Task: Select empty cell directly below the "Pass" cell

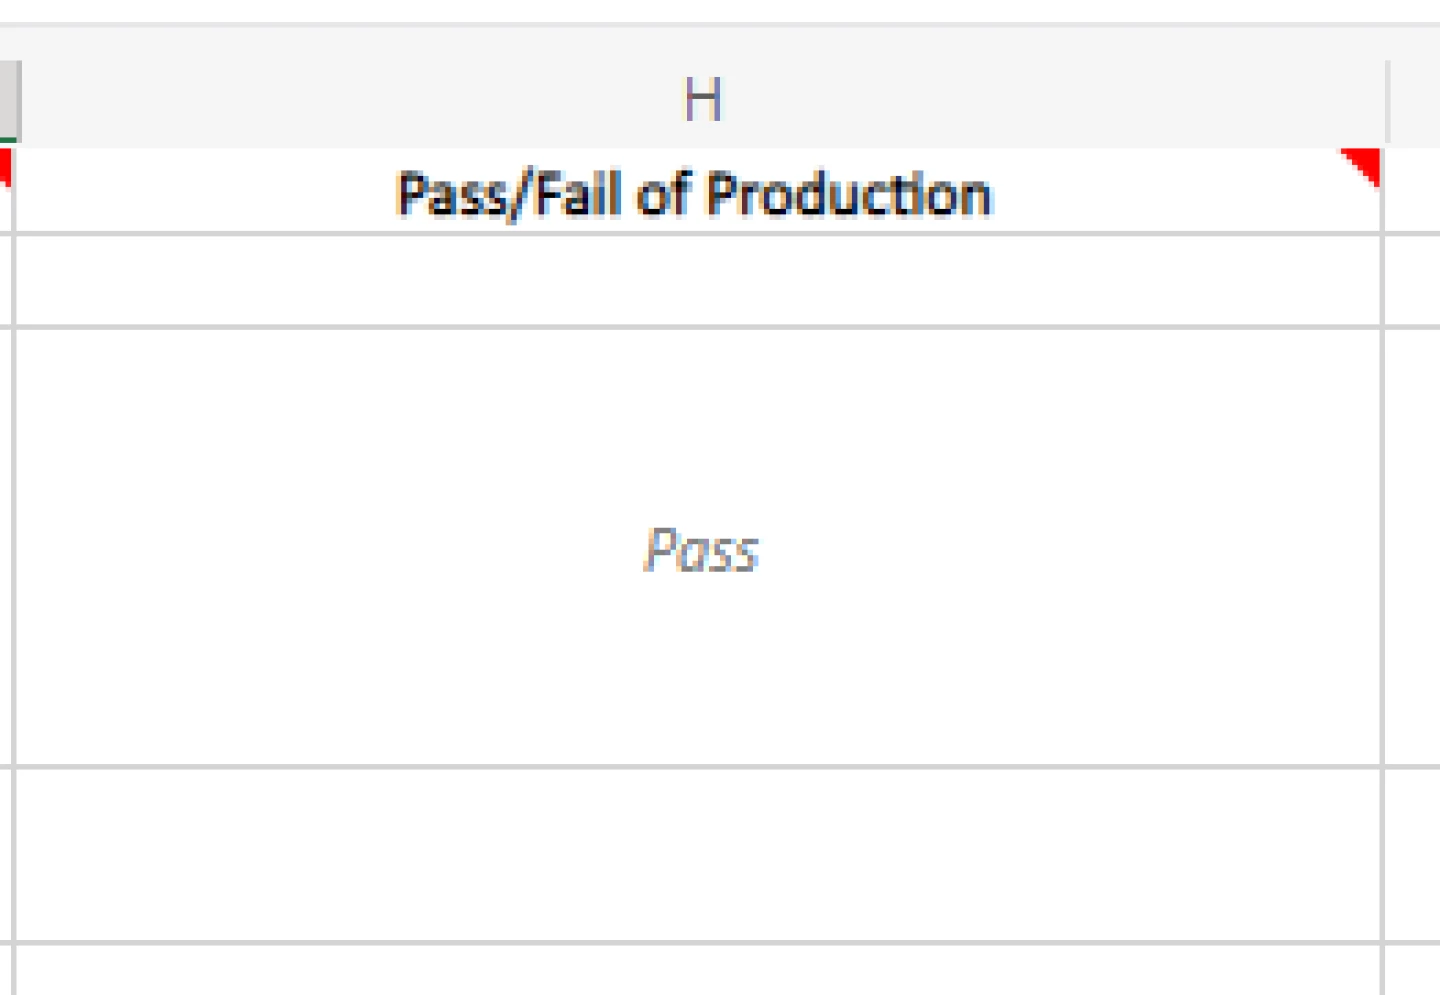Action: coord(700,855)
